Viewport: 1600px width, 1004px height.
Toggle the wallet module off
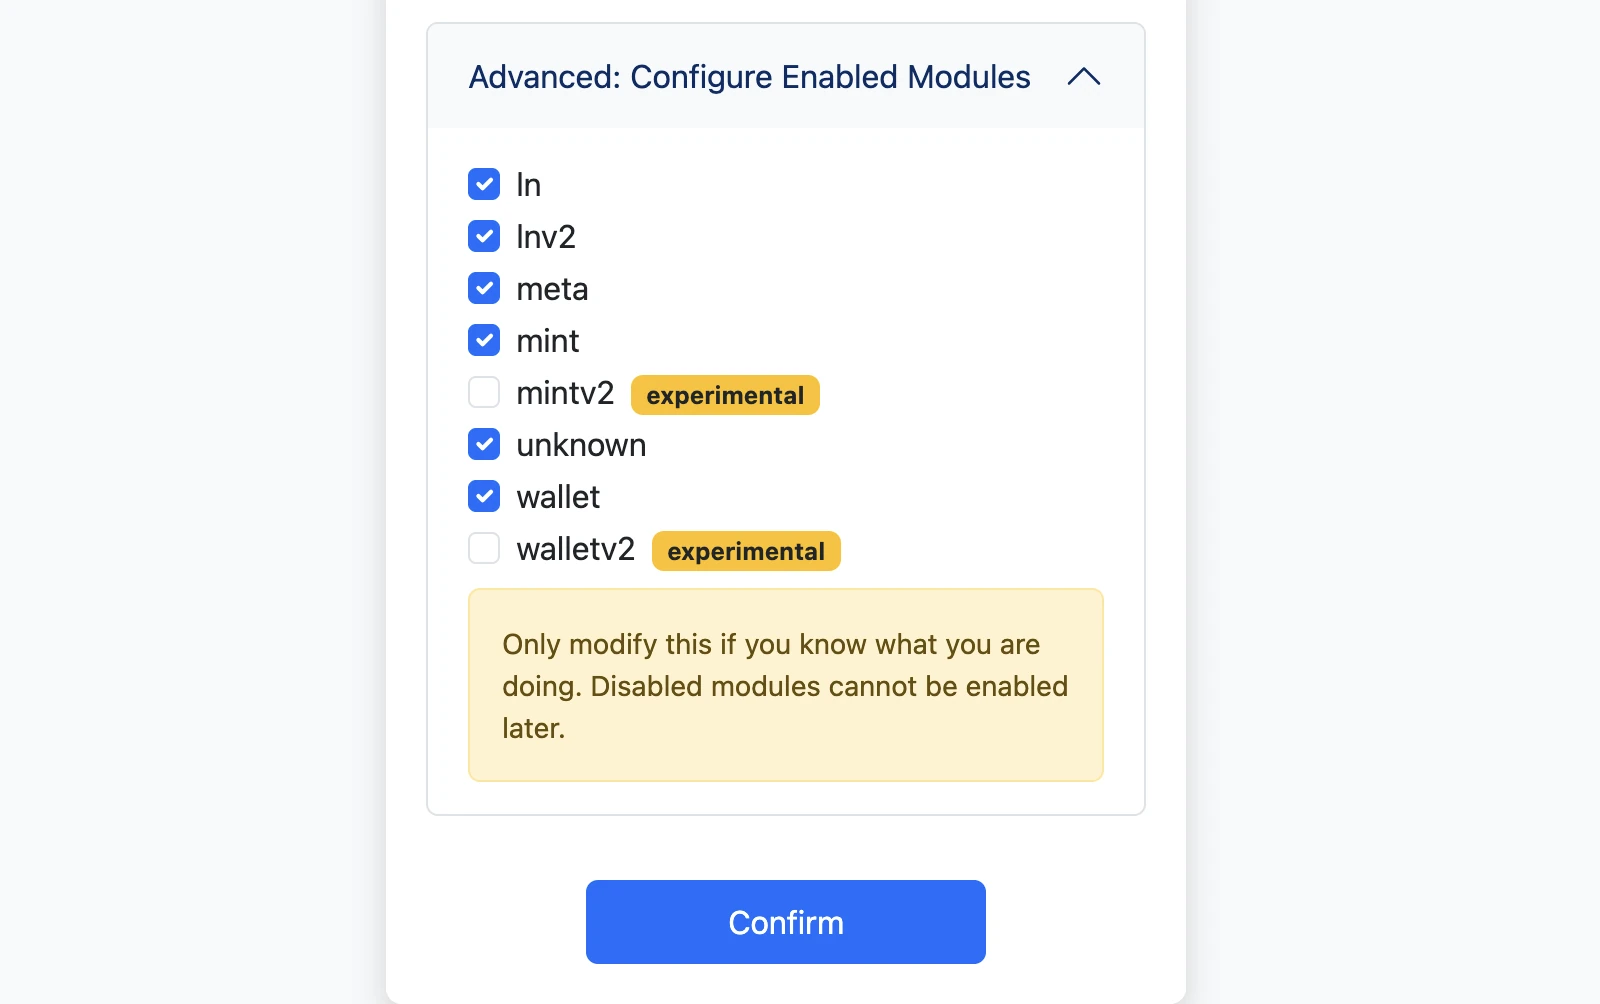(x=484, y=496)
